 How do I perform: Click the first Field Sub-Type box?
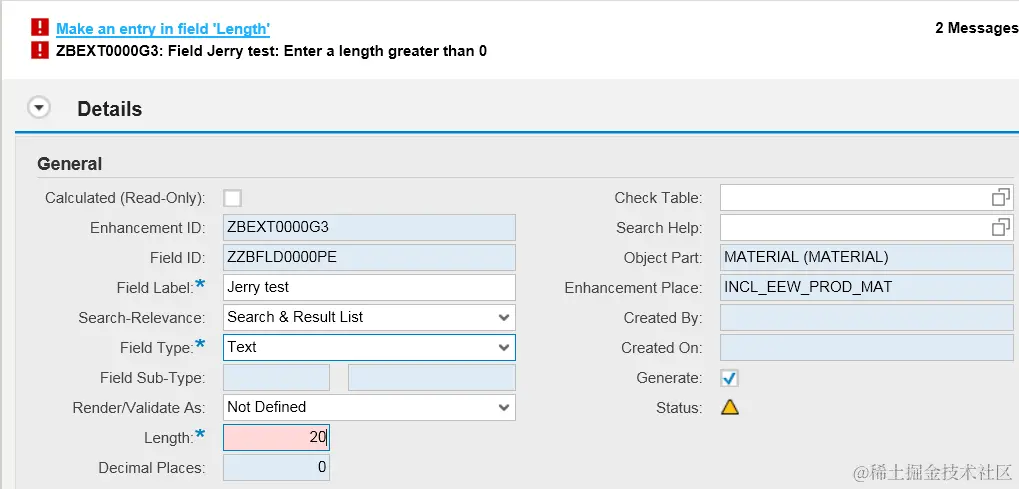coord(276,377)
